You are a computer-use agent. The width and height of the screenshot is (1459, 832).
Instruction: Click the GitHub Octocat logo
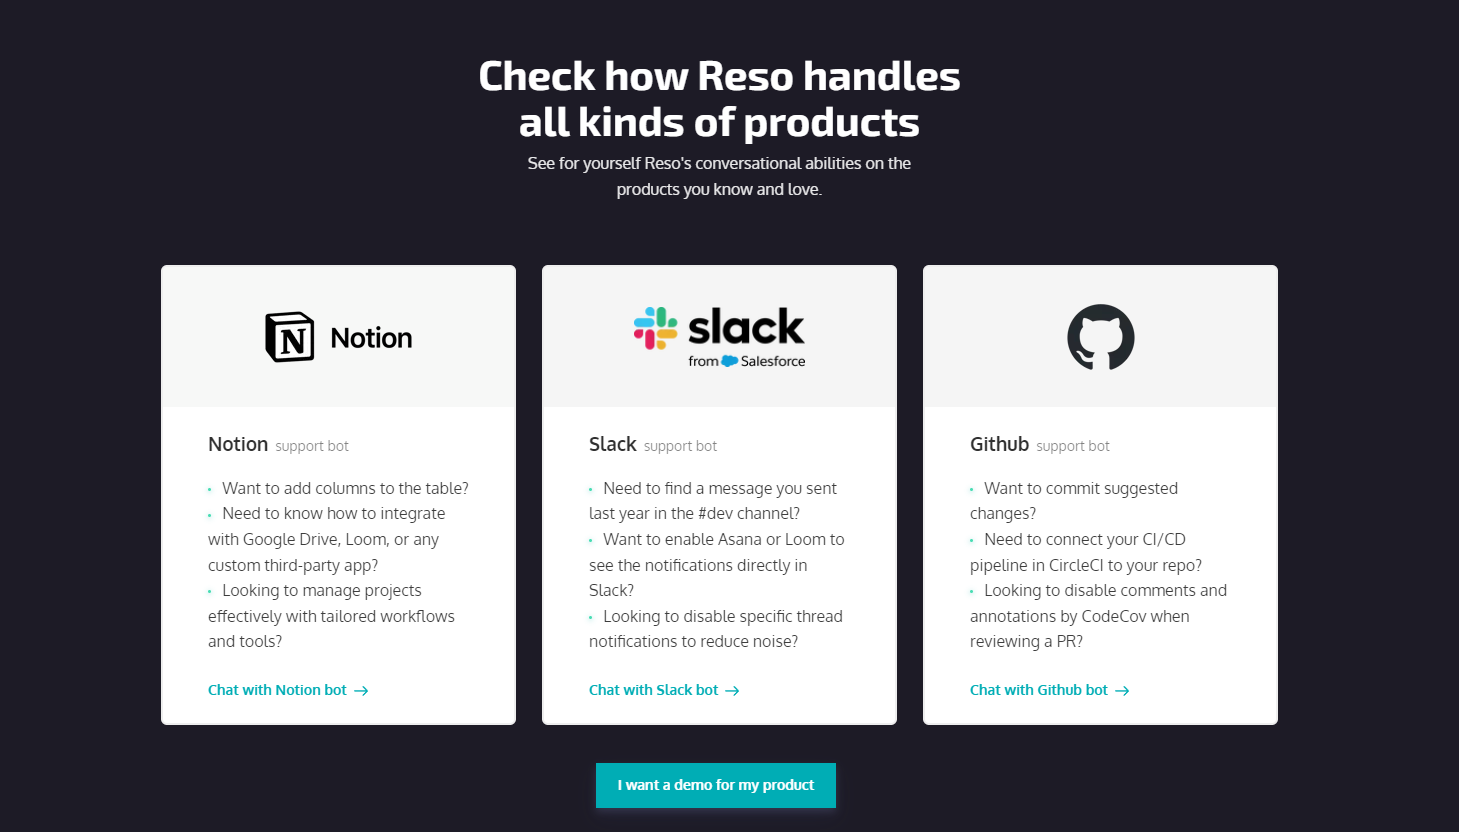tap(1100, 337)
